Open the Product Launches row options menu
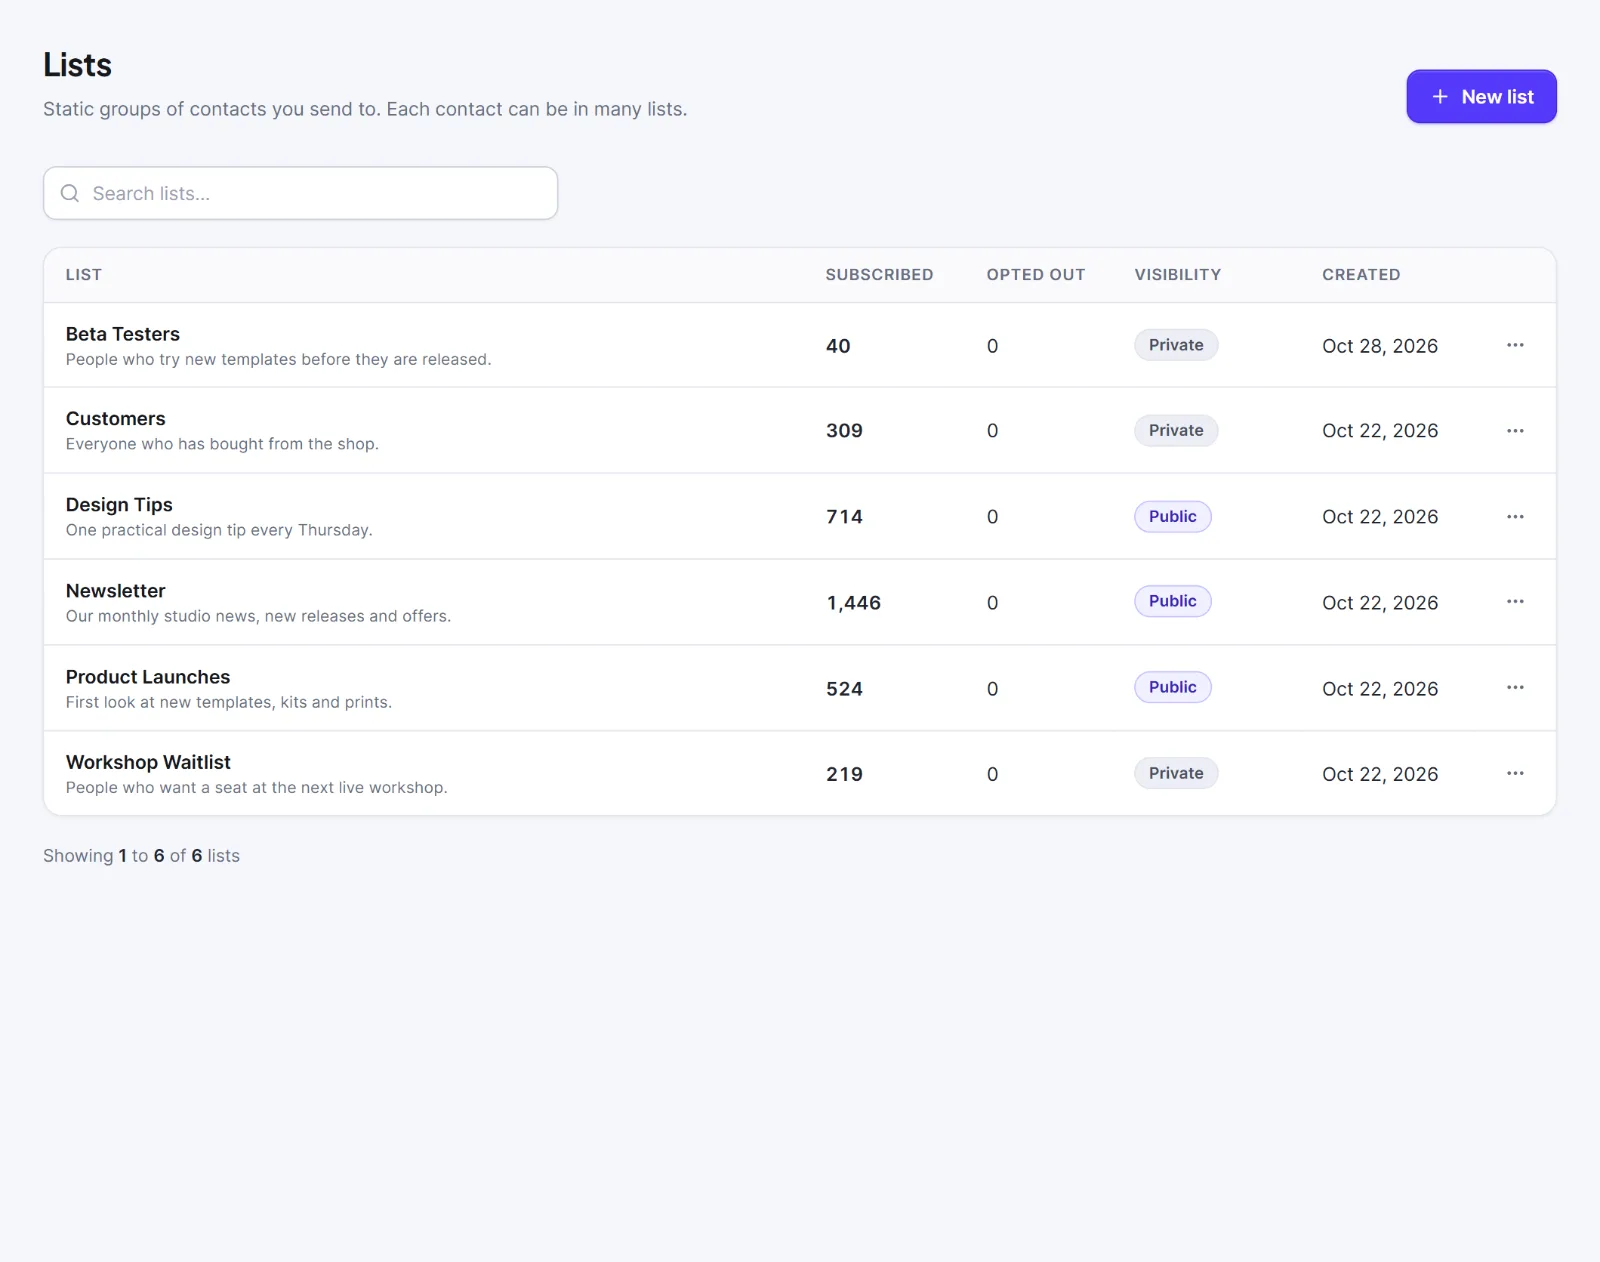The image size is (1600, 1262). click(x=1515, y=688)
